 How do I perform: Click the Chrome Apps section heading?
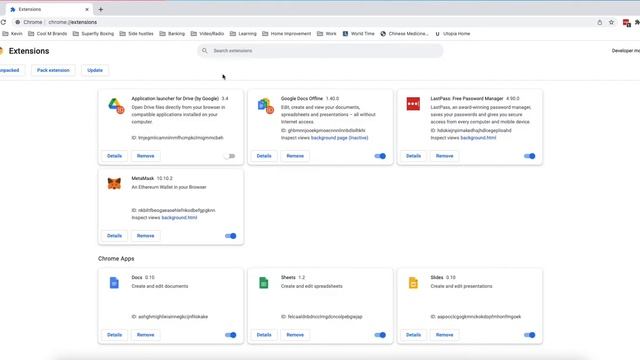pyautogui.click(x=116, y=259)
